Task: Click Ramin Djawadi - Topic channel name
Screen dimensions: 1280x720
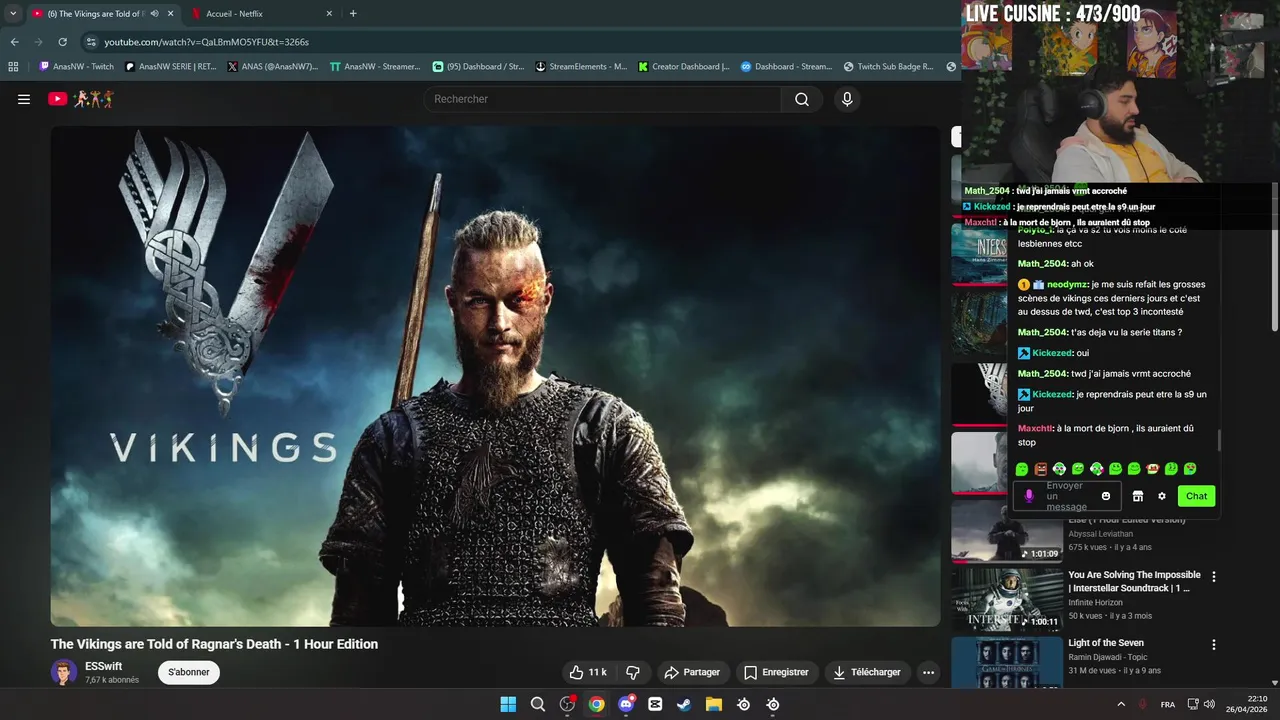Action: click(x=1106, y=657)
